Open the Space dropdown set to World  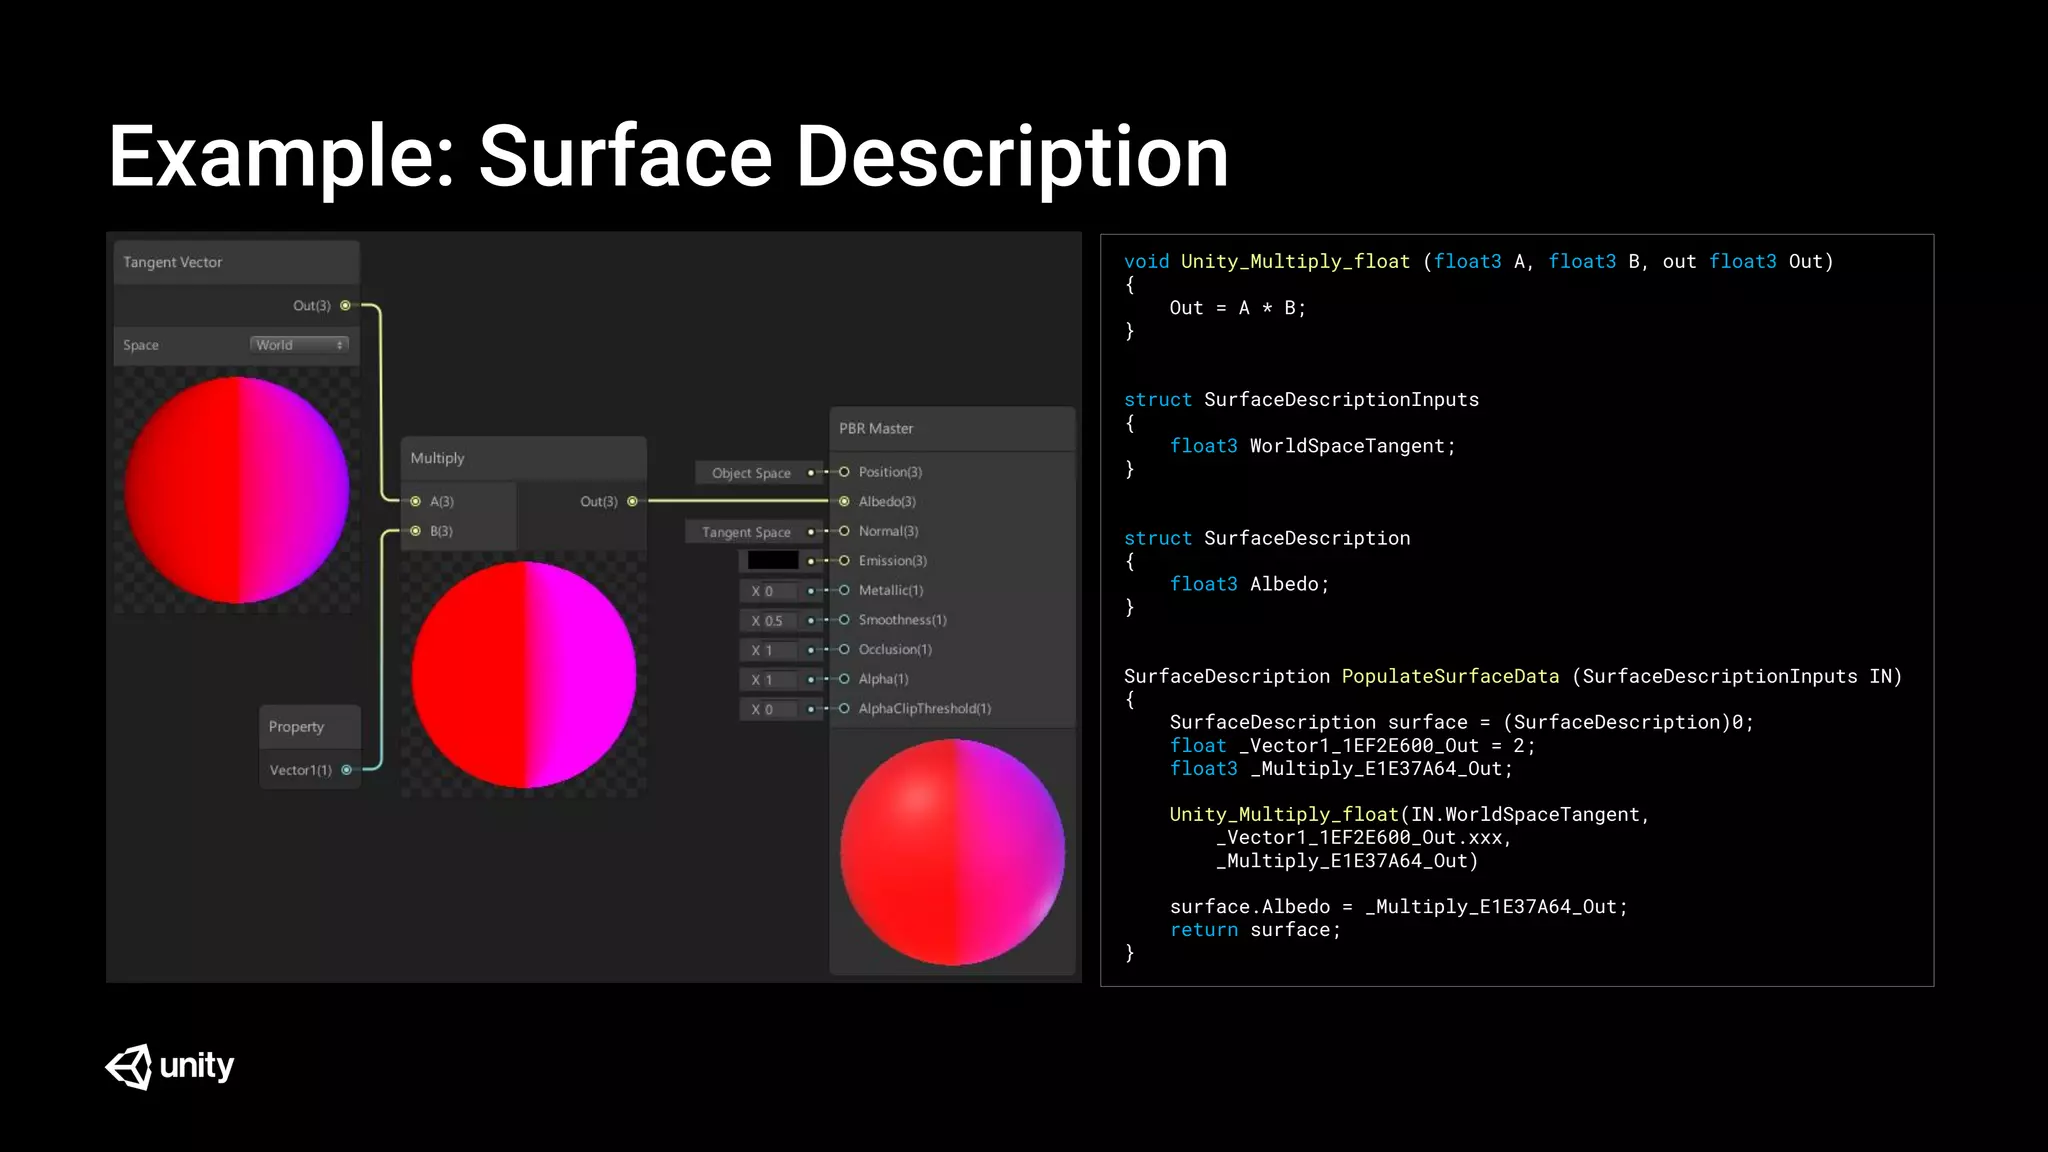299,345
